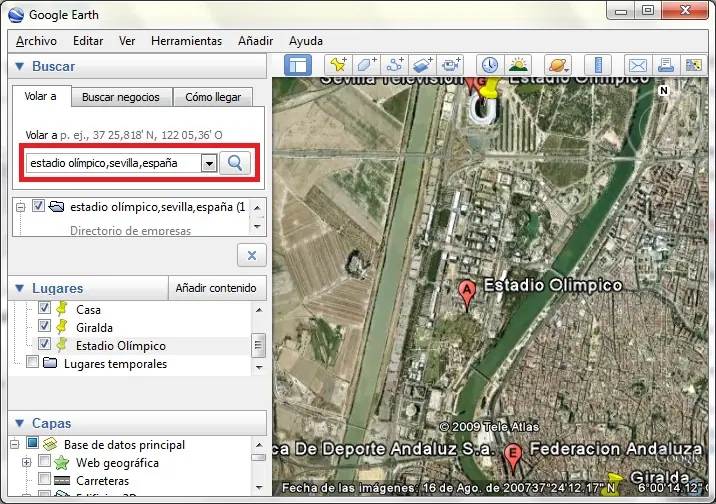Click the Estadio Olímpico map label

[x=553, y=285]
